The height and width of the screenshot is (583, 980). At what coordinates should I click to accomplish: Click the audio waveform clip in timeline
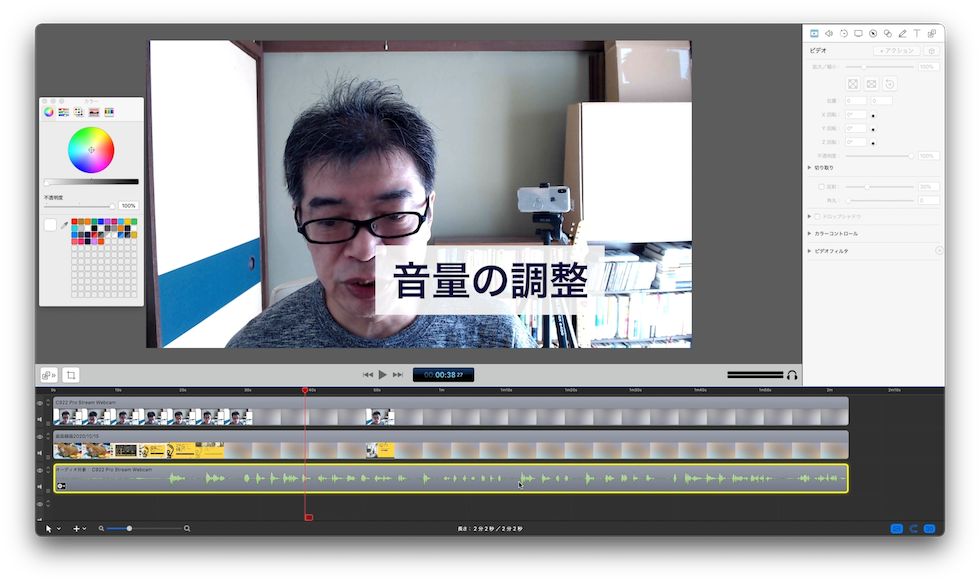[x=450, y=479]
